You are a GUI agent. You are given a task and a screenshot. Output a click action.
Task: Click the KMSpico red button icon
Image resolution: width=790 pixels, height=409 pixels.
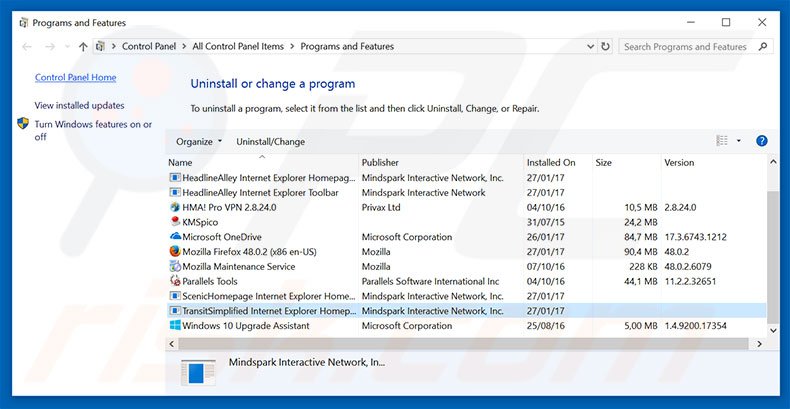(x=175, y=222)
